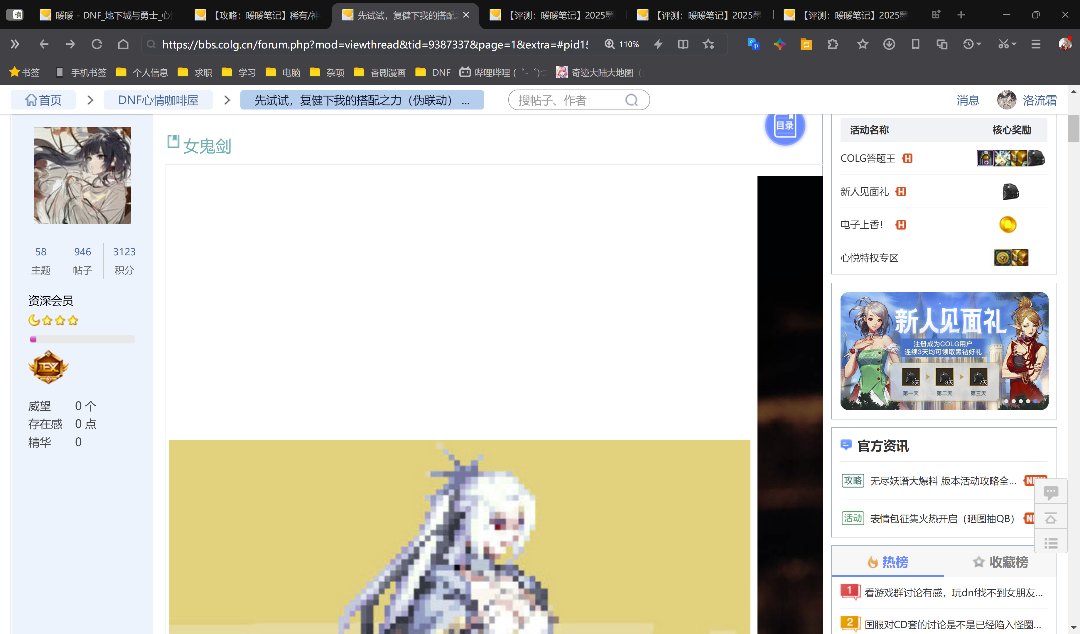This screenshot has height=634, width=1080.
Task: Toggle the lightning speed mode icon
Action: (658, 44)
